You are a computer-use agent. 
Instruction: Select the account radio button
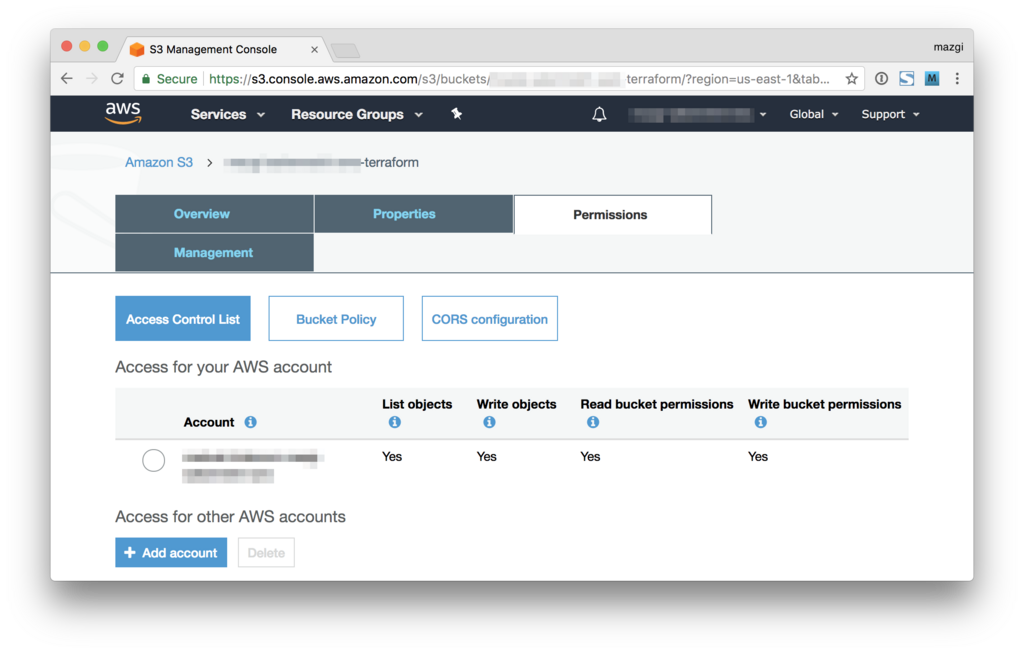coord(153,460)
